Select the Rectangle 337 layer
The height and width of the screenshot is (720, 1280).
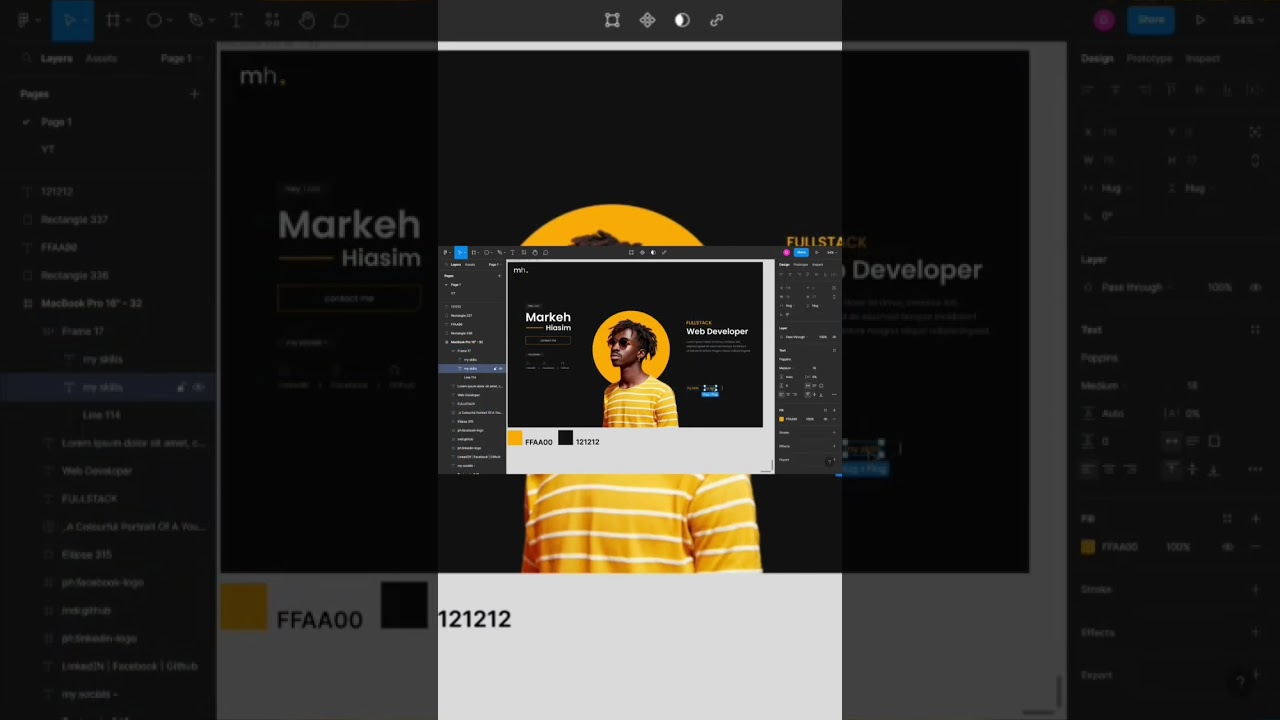tap(74, 219)
